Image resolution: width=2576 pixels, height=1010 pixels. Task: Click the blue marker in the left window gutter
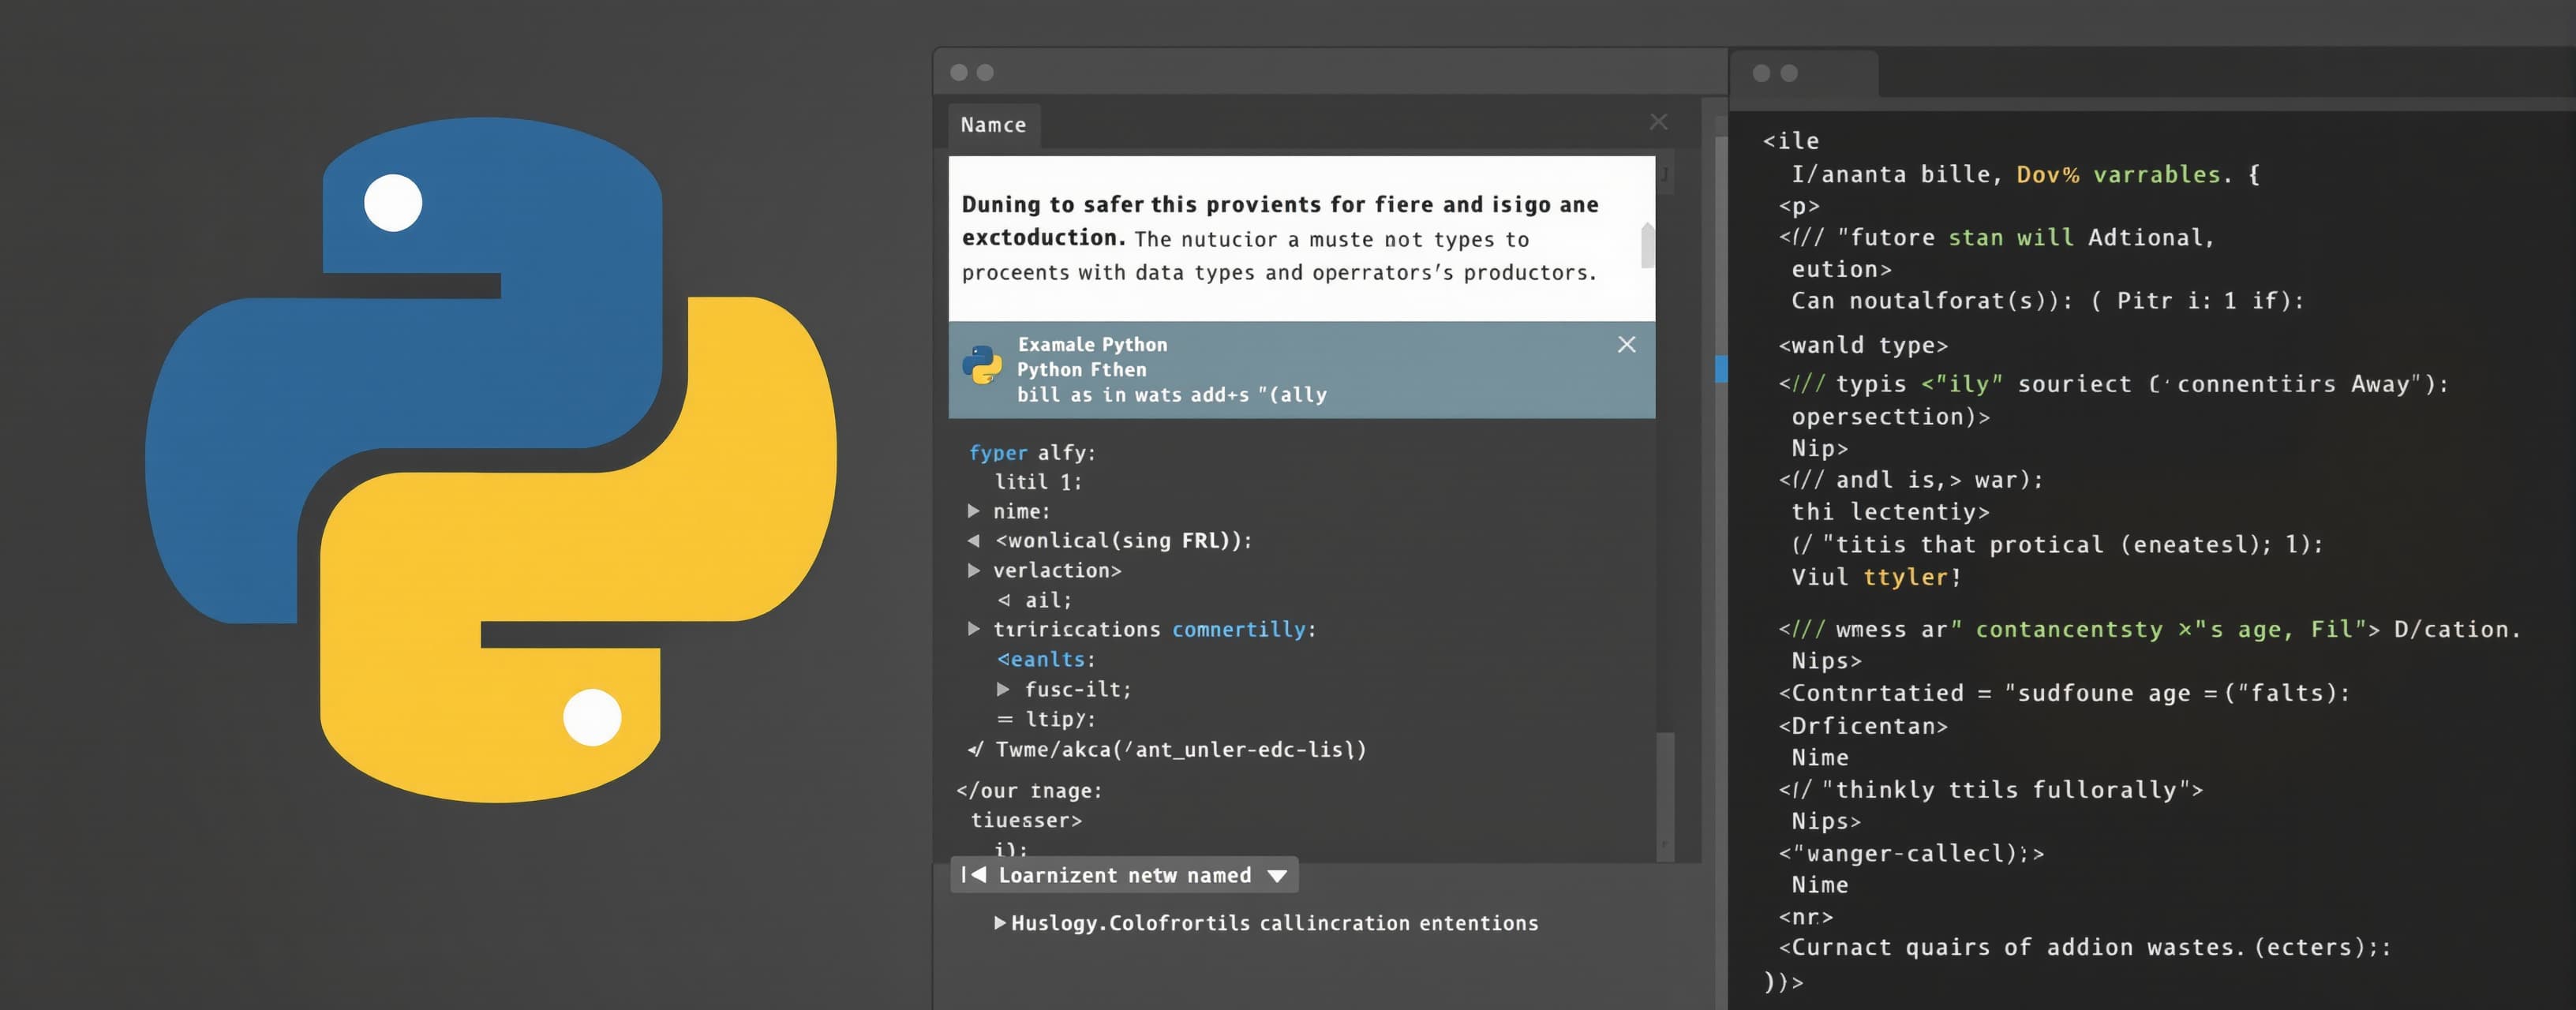point(1720,368)
